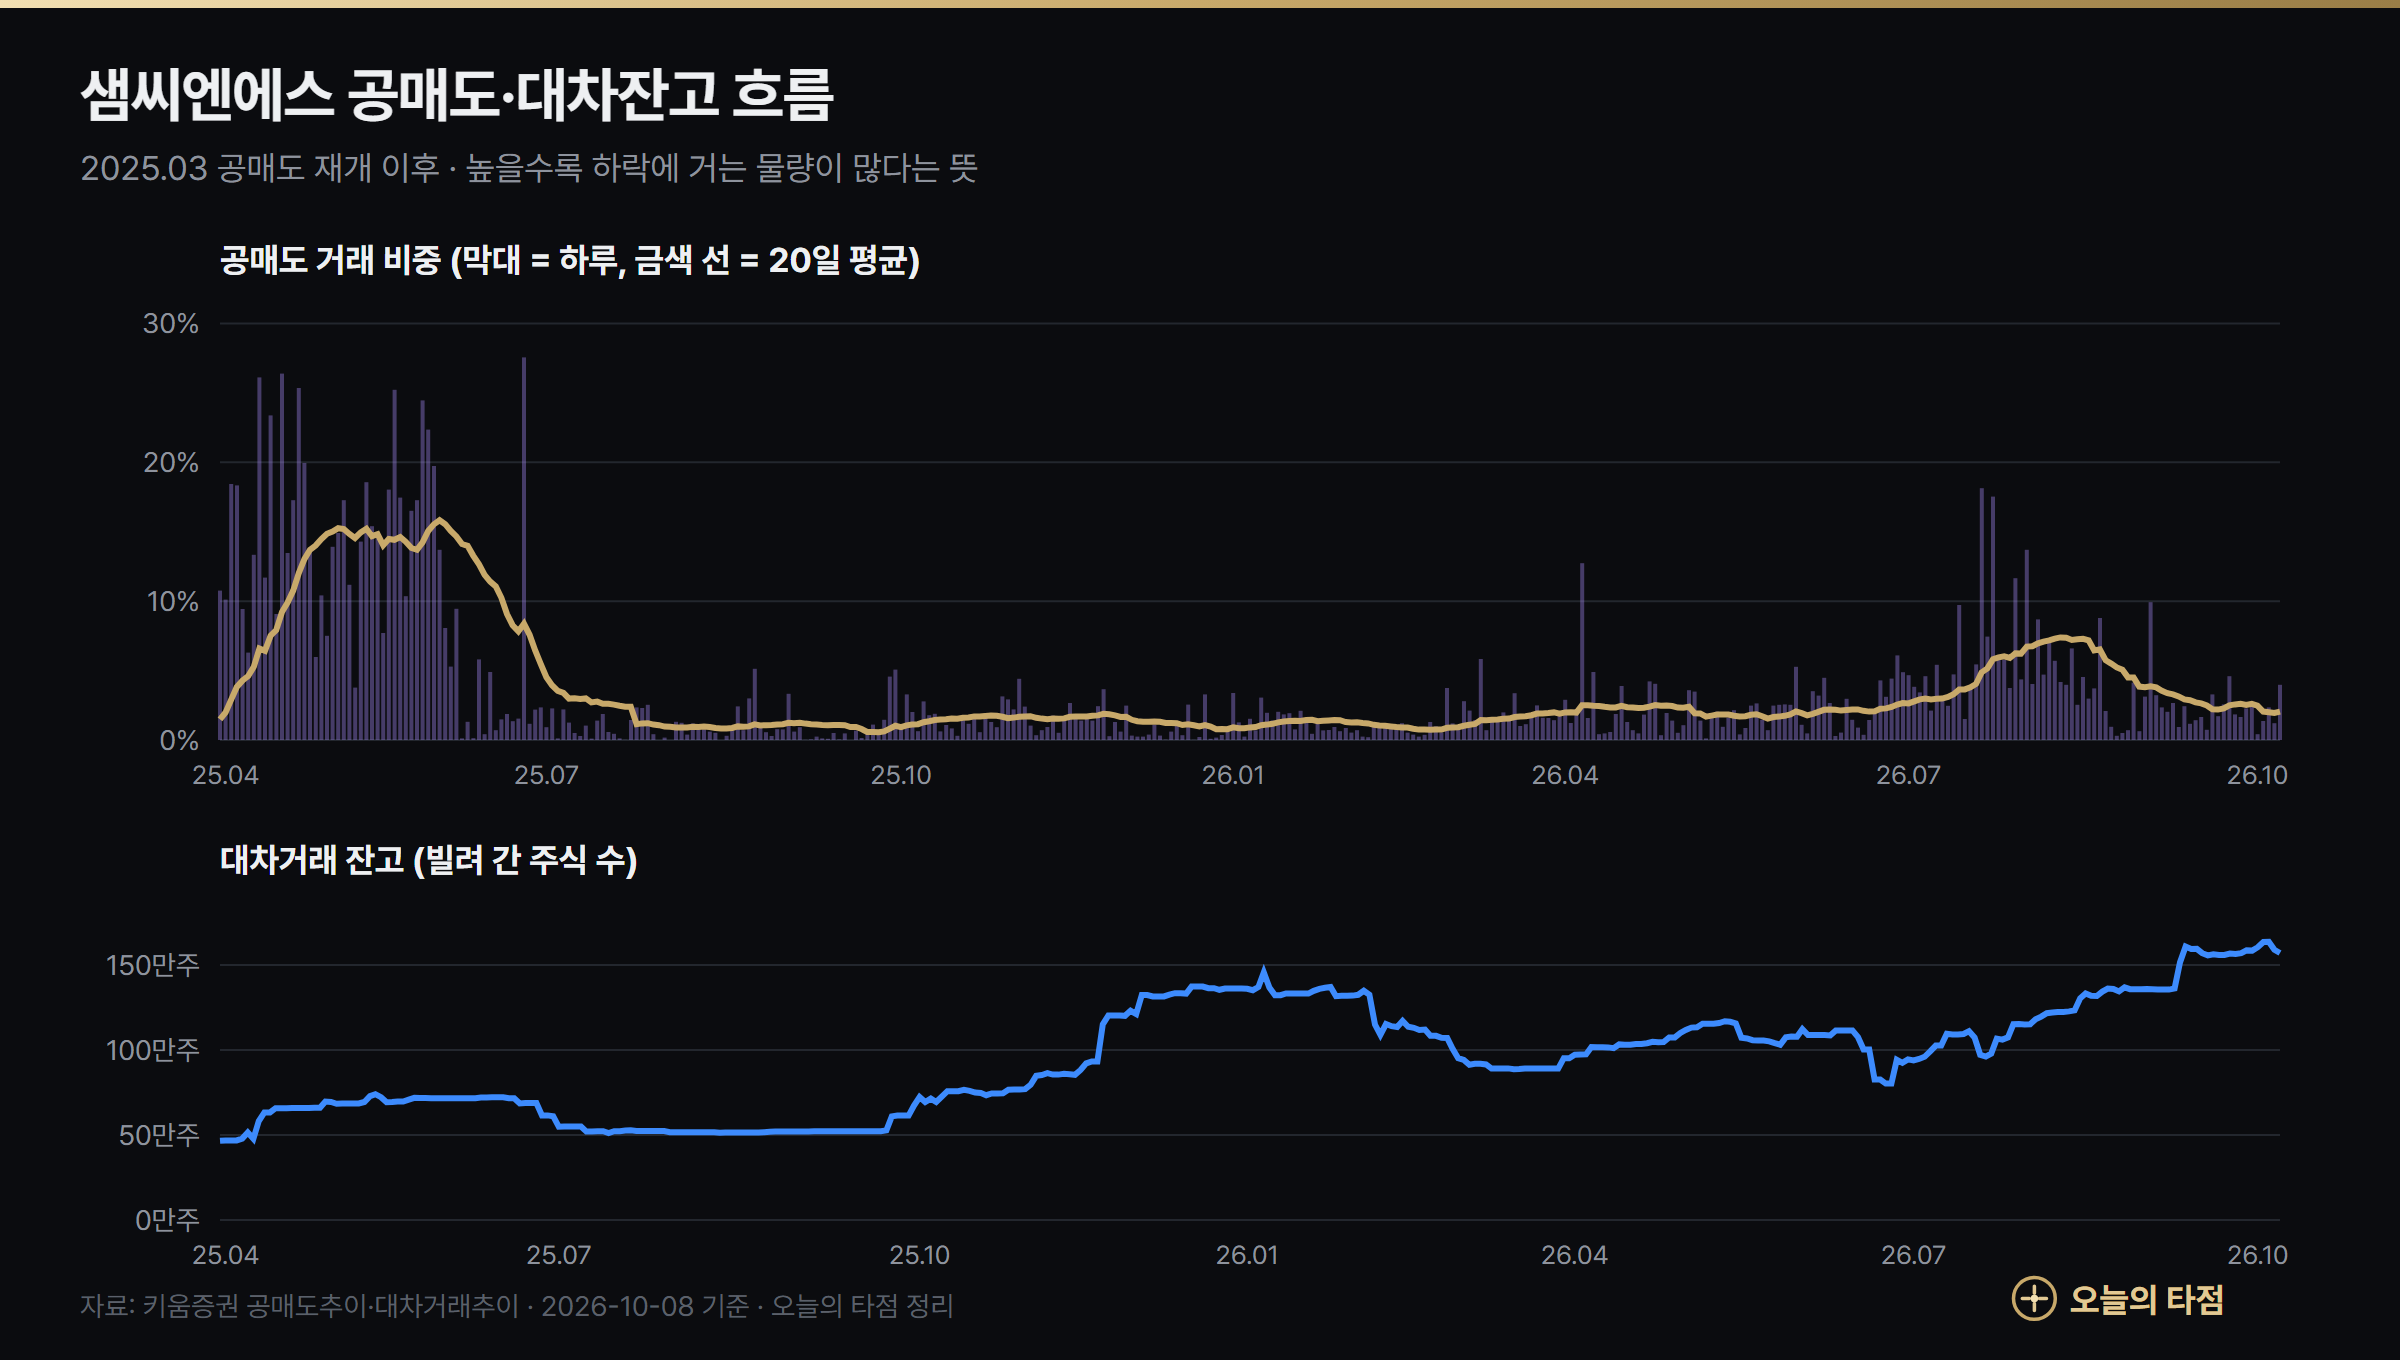Click the subtitle starting with '2025.03 공매도 재개 이후'
This screenshot has width=2400, height=1360.
point(529,168)
